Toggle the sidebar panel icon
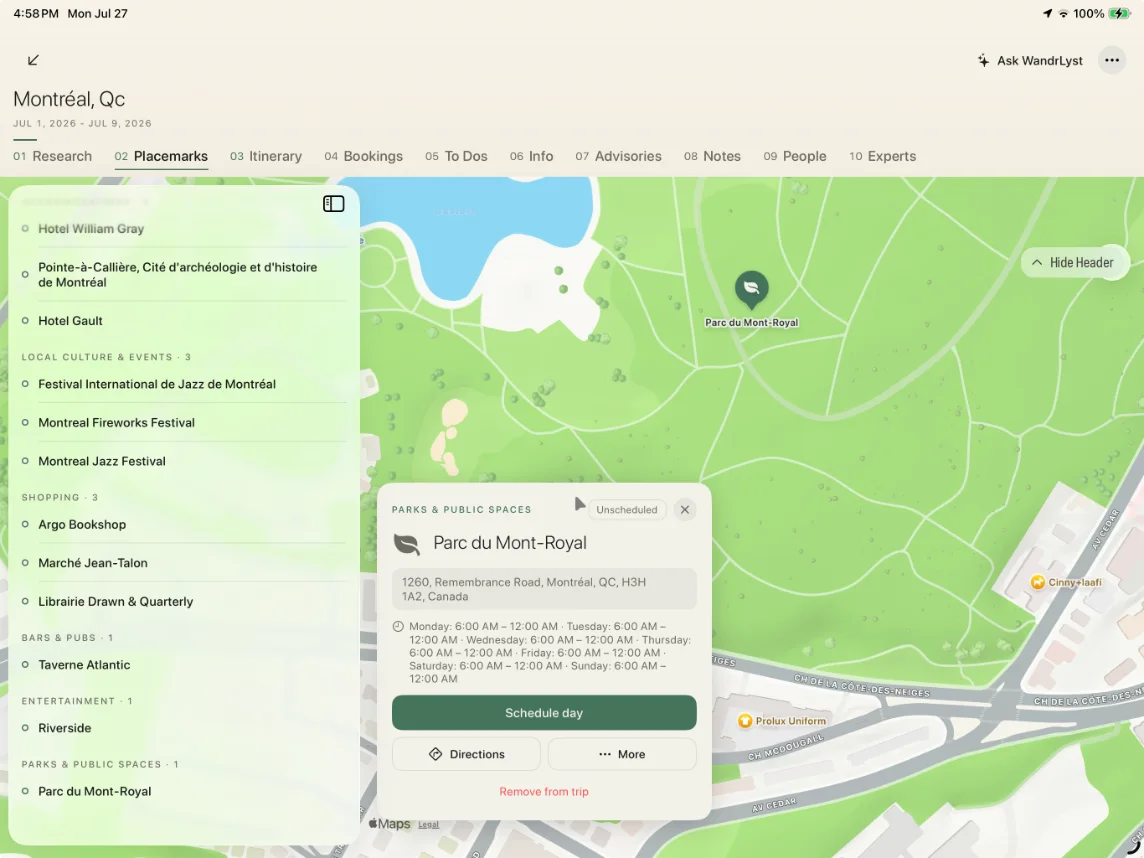This screenshot has height=858, width=1144. (x=333, y=204)
